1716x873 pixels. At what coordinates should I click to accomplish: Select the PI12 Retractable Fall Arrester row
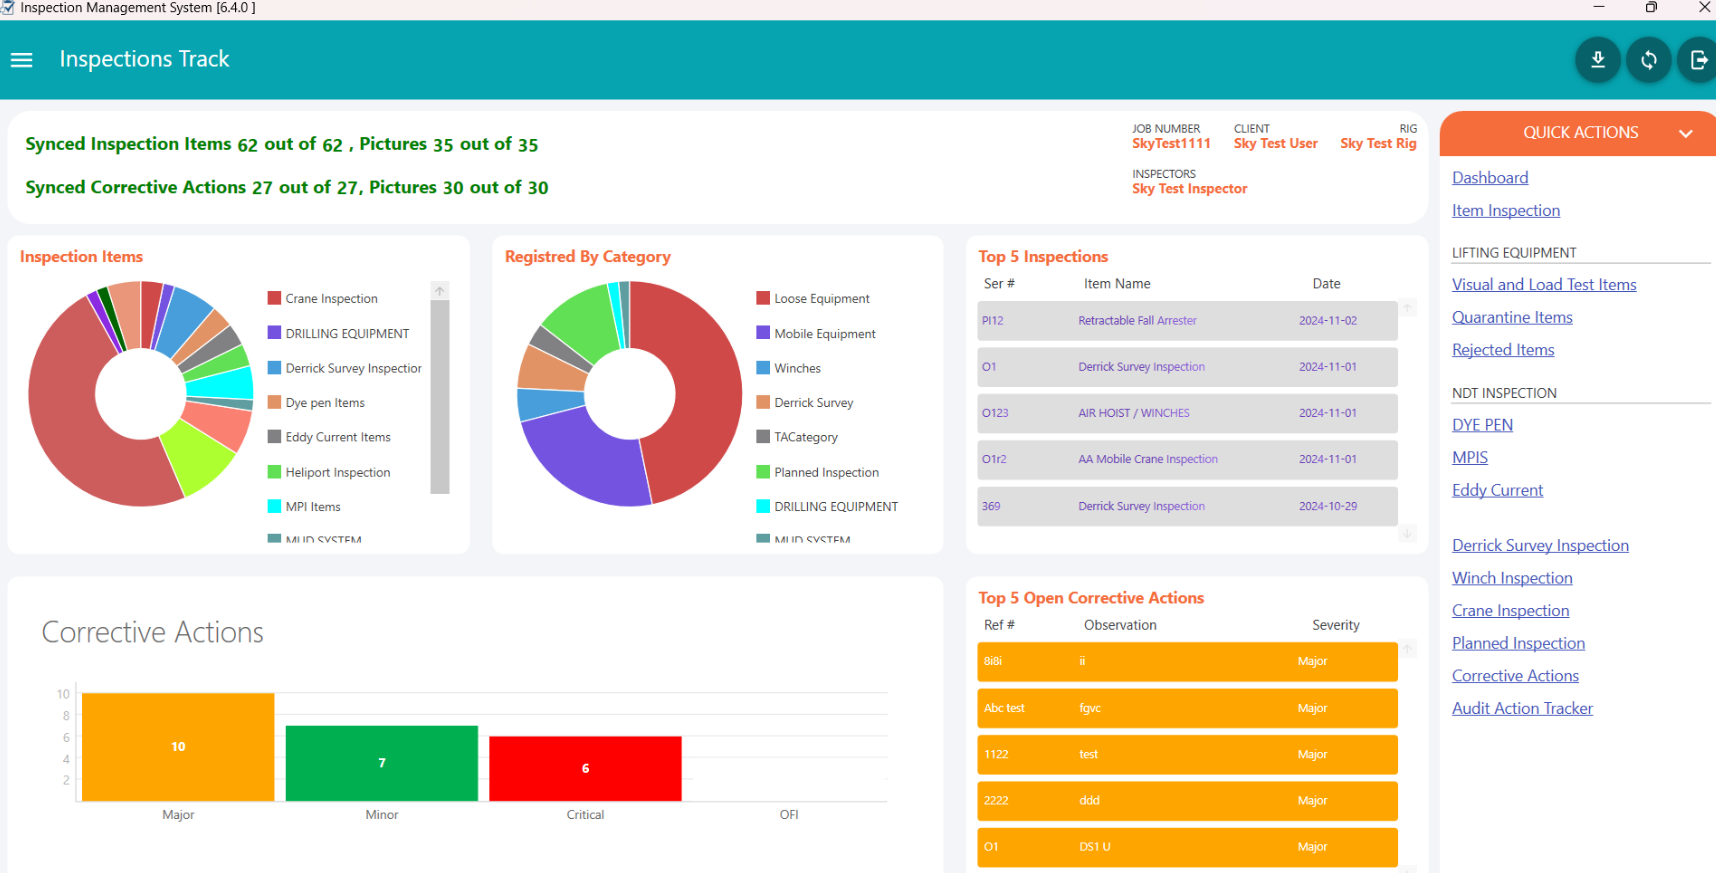pyautogui.click(x=1187, y=321)
